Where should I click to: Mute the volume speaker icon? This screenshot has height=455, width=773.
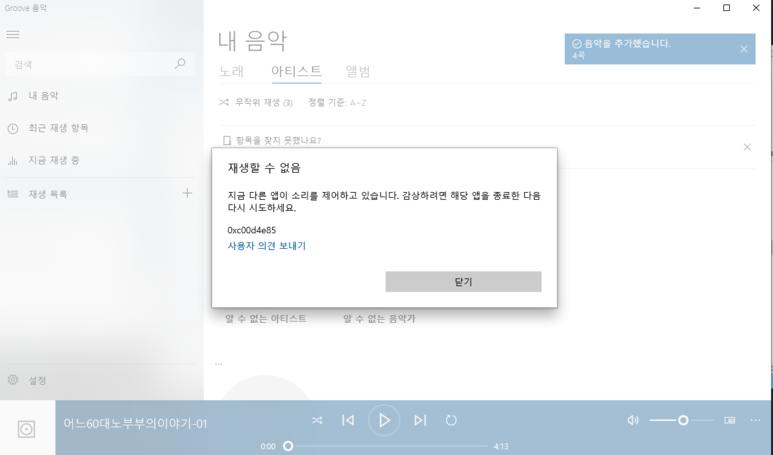(633, 420)
